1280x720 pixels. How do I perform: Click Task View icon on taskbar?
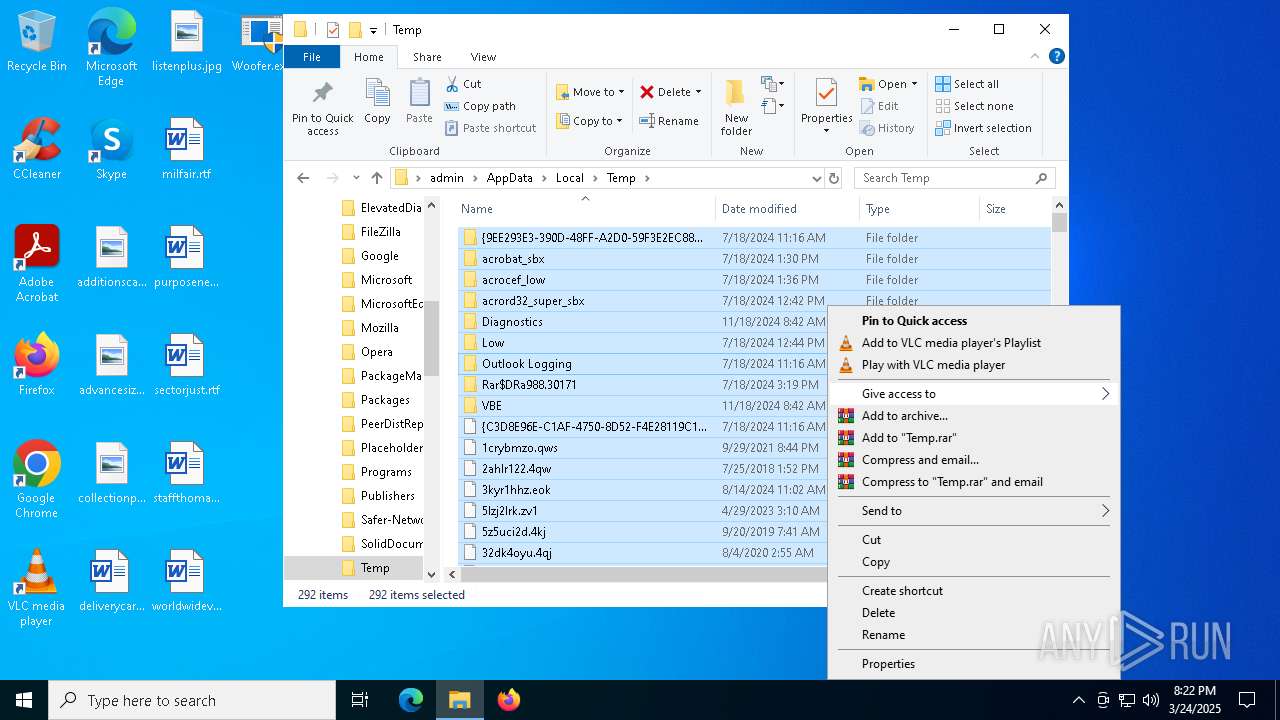pyautogui.click(x=360, y=700)
